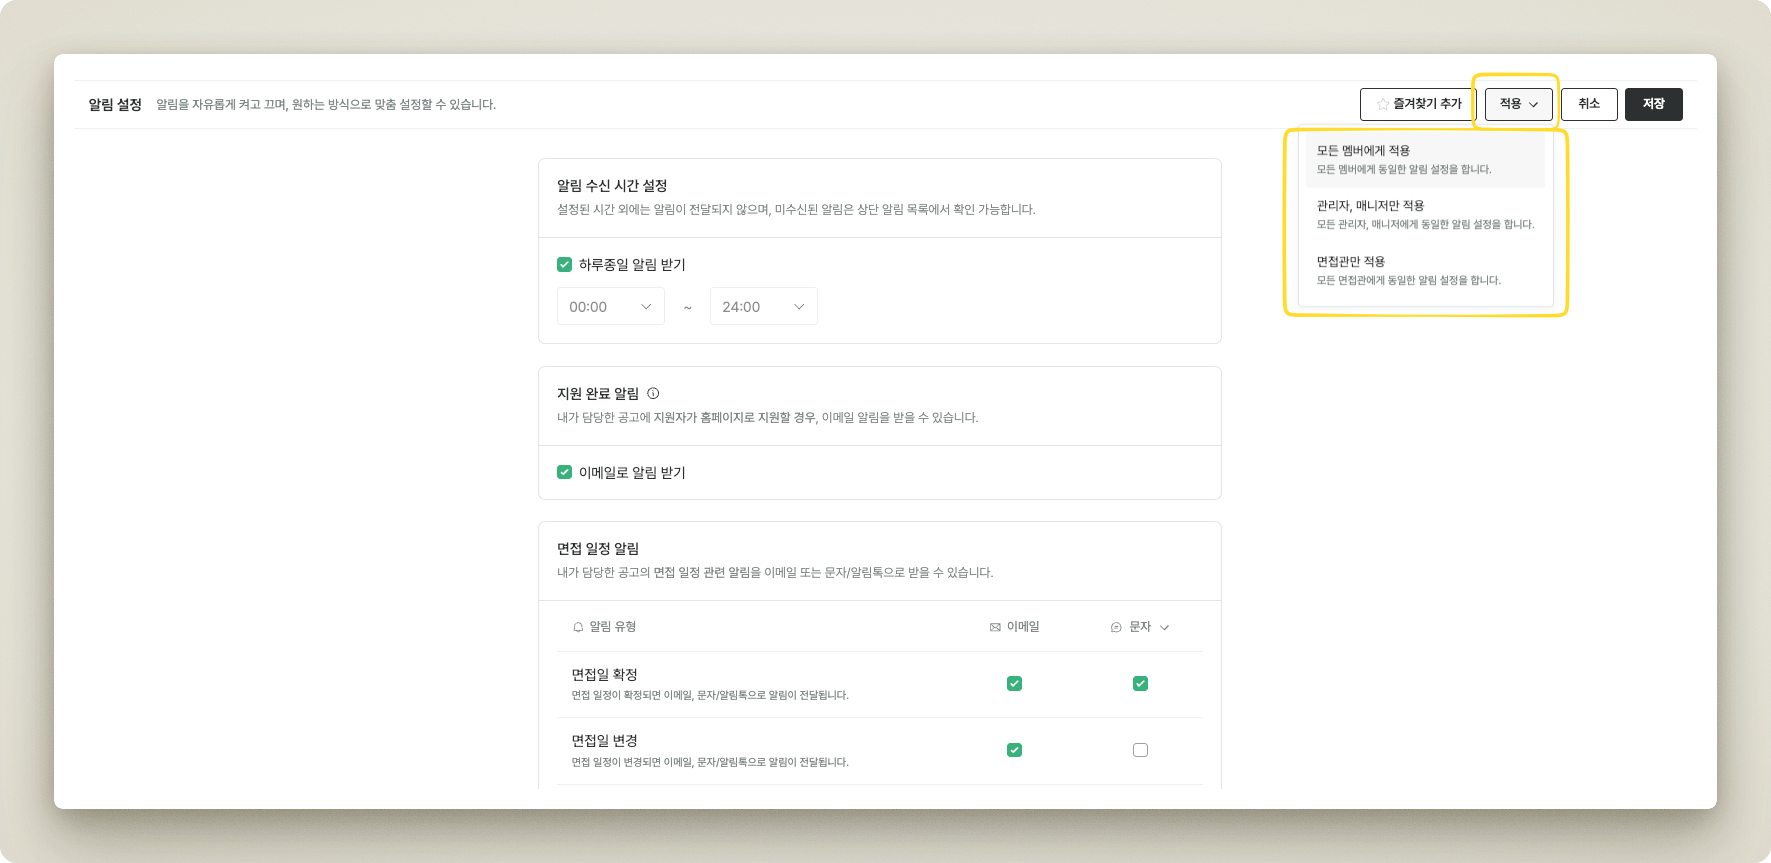This screenshot has height=863, width=1771.
Task: Select 면접관만 적용 menu option
Action: pos(1425,270)
